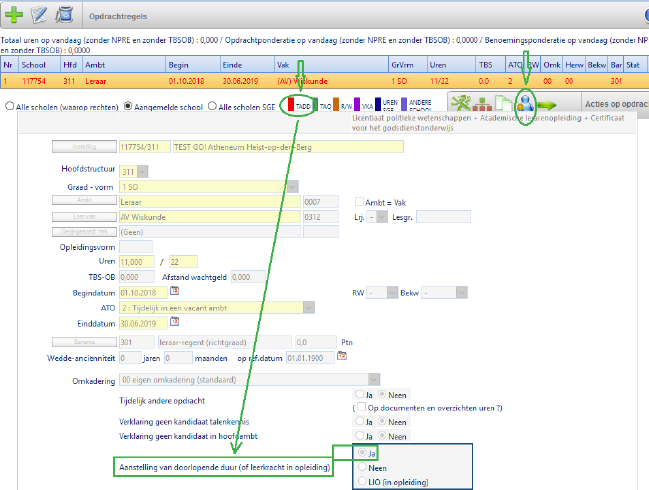This screenshot has height=490, width=649.
Task: Click the copy documents icon
Action: [x=504, y=103]
